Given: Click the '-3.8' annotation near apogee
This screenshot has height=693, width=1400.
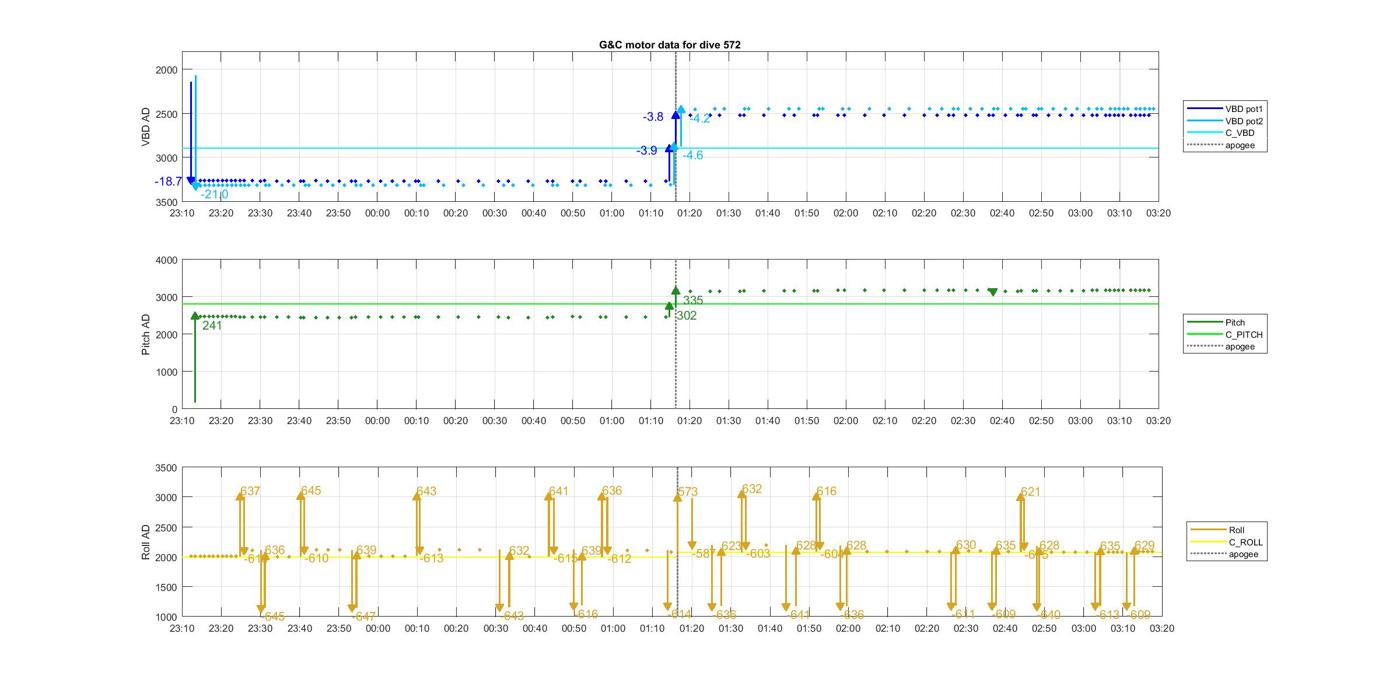Looking at the screenshot, I should 653,117.
